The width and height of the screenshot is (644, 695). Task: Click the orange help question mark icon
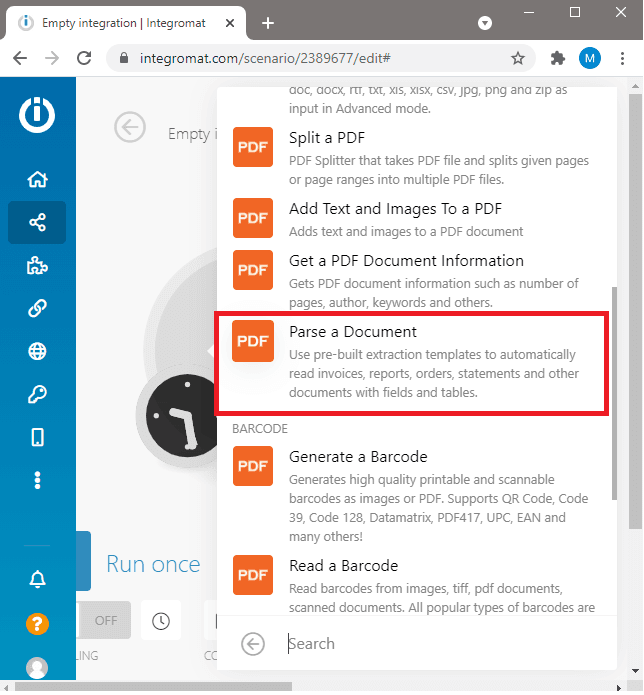click(x=37, y=624)
